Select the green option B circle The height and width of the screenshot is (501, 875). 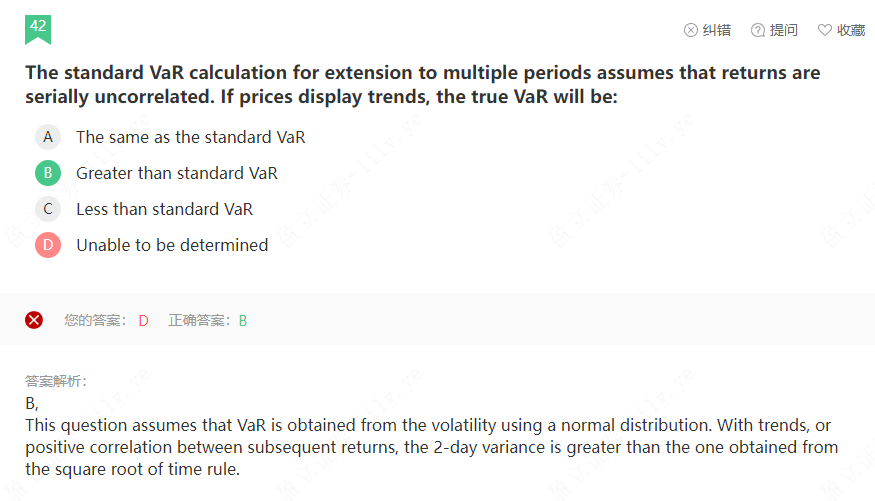(48, 173)
